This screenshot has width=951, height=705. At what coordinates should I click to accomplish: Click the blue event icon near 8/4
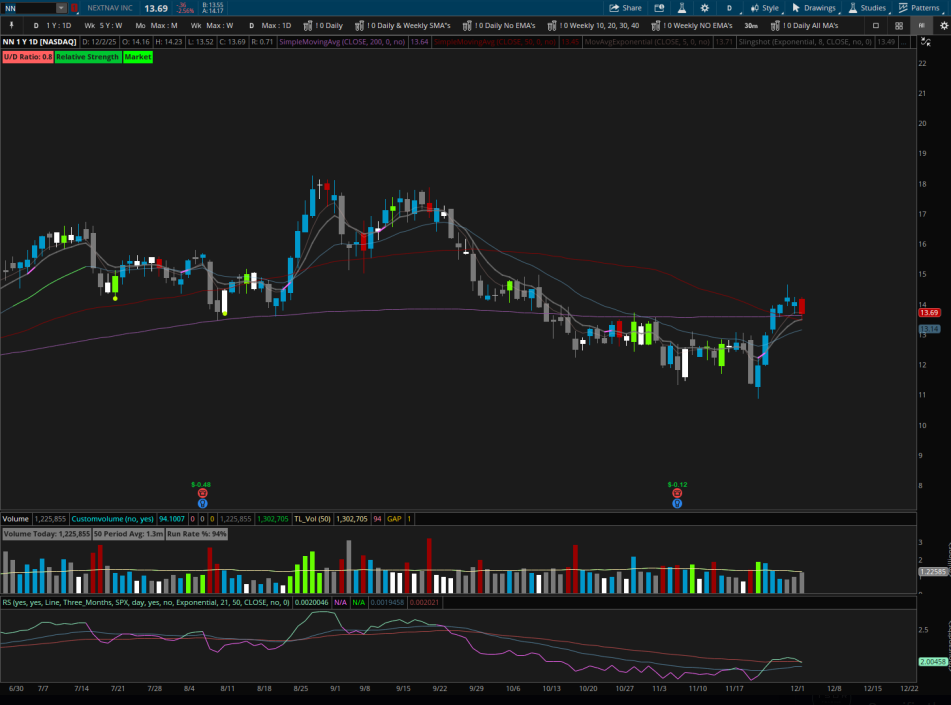(x=203, y=504)
